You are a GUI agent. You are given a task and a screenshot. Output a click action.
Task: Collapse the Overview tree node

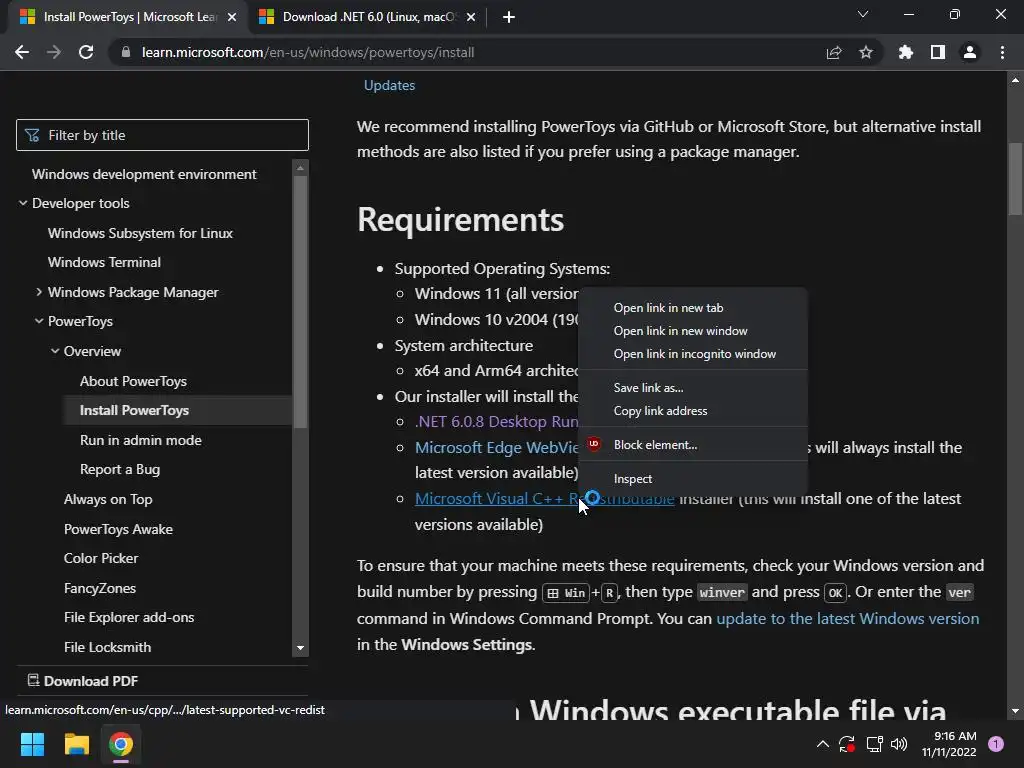(55, 351)
